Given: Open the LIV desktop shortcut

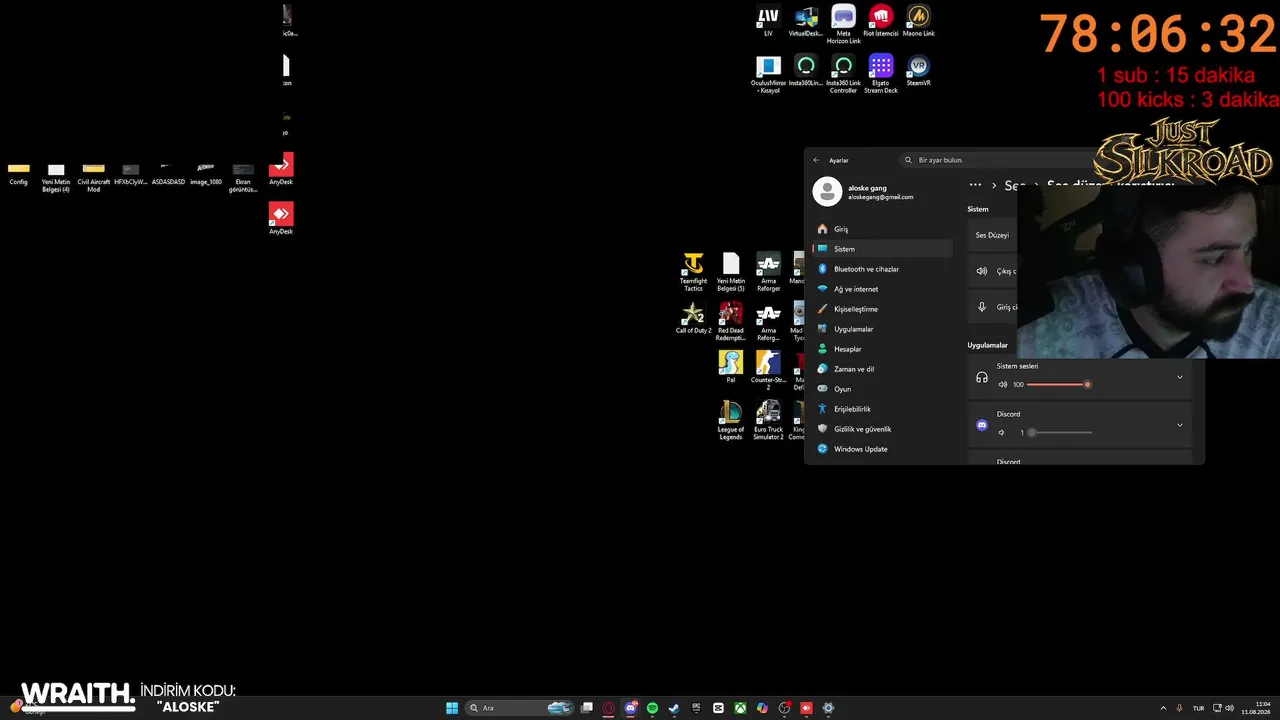Looking at the screenshot, I should [x=768, y=22].
